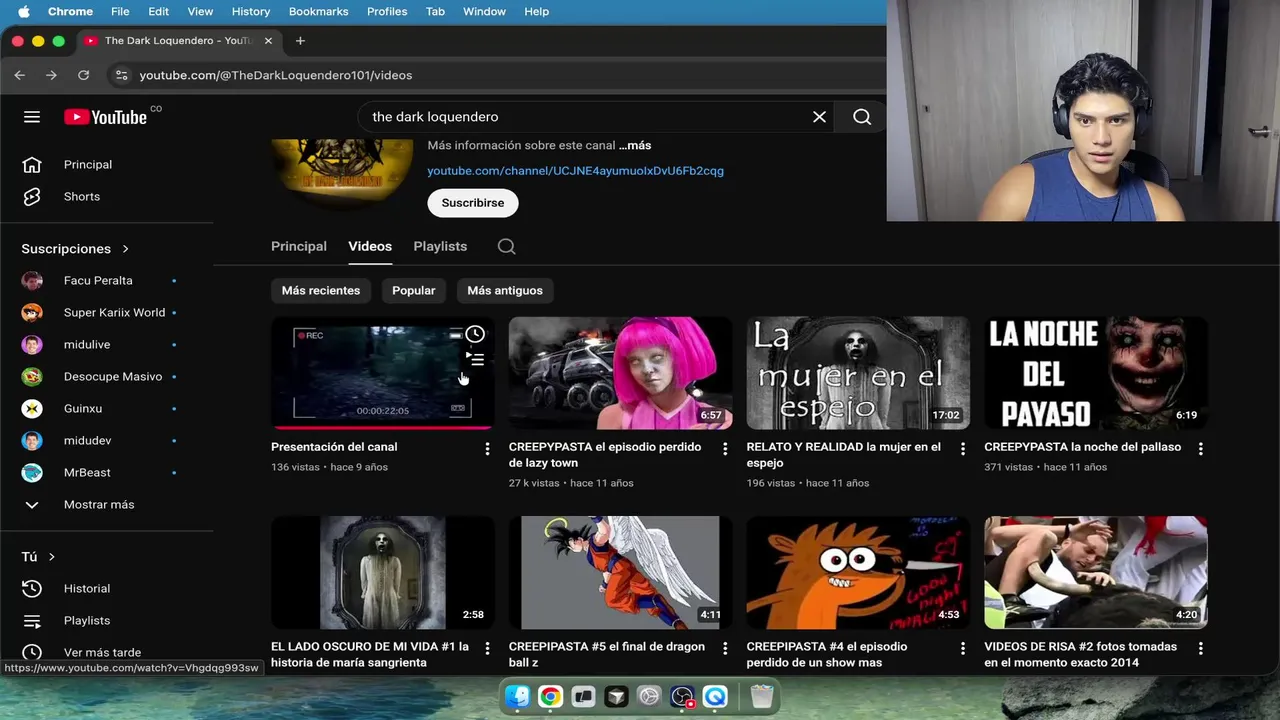Add Presentación del canal to queue icon
Viewport: 1280px width, 720px height.
[475, 359]
